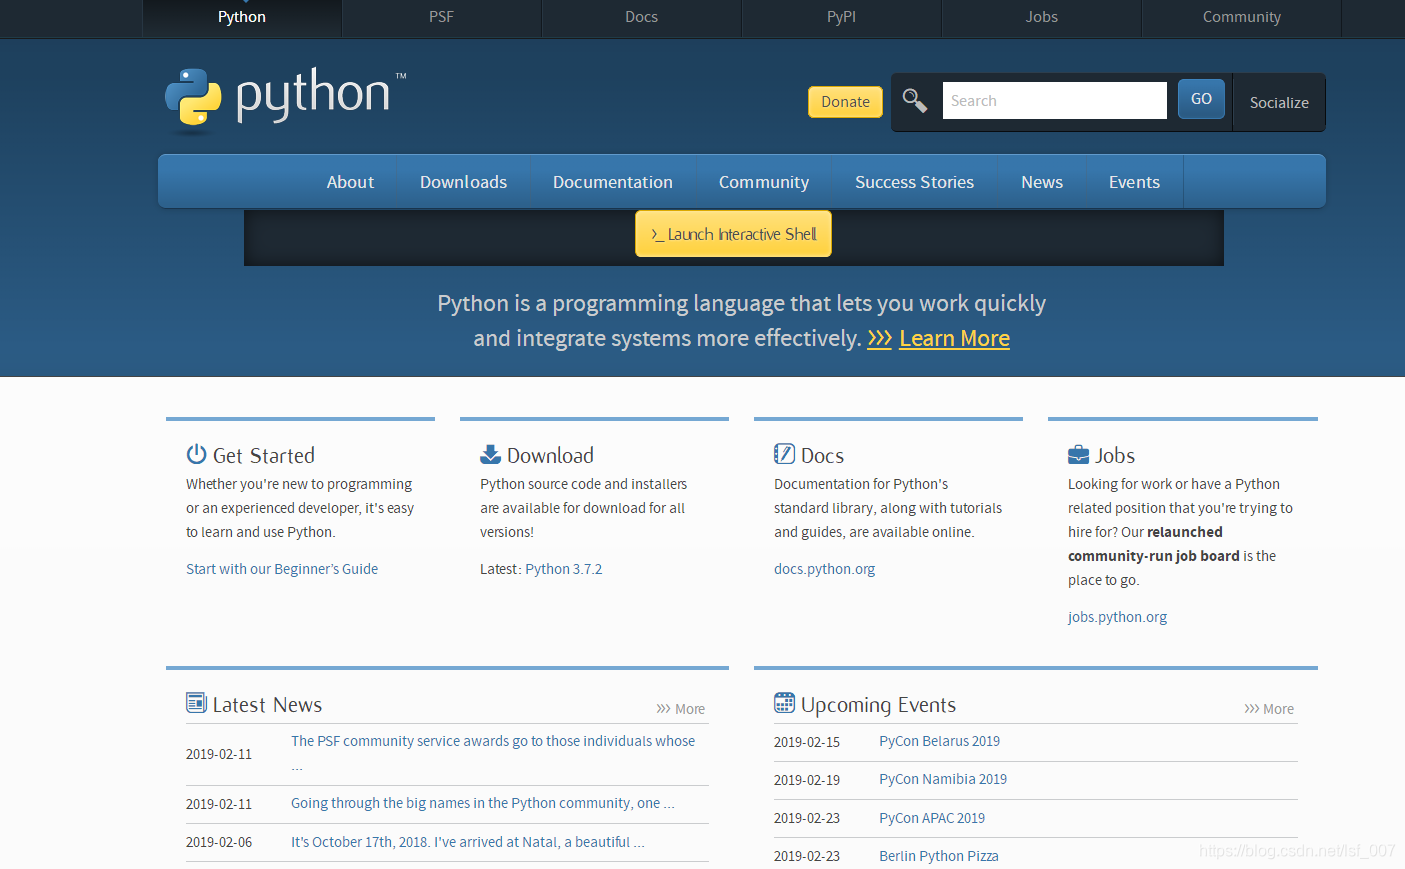Open the Events menu
This screenshot has width=1405, height=869.
(x=1134, y=182)
